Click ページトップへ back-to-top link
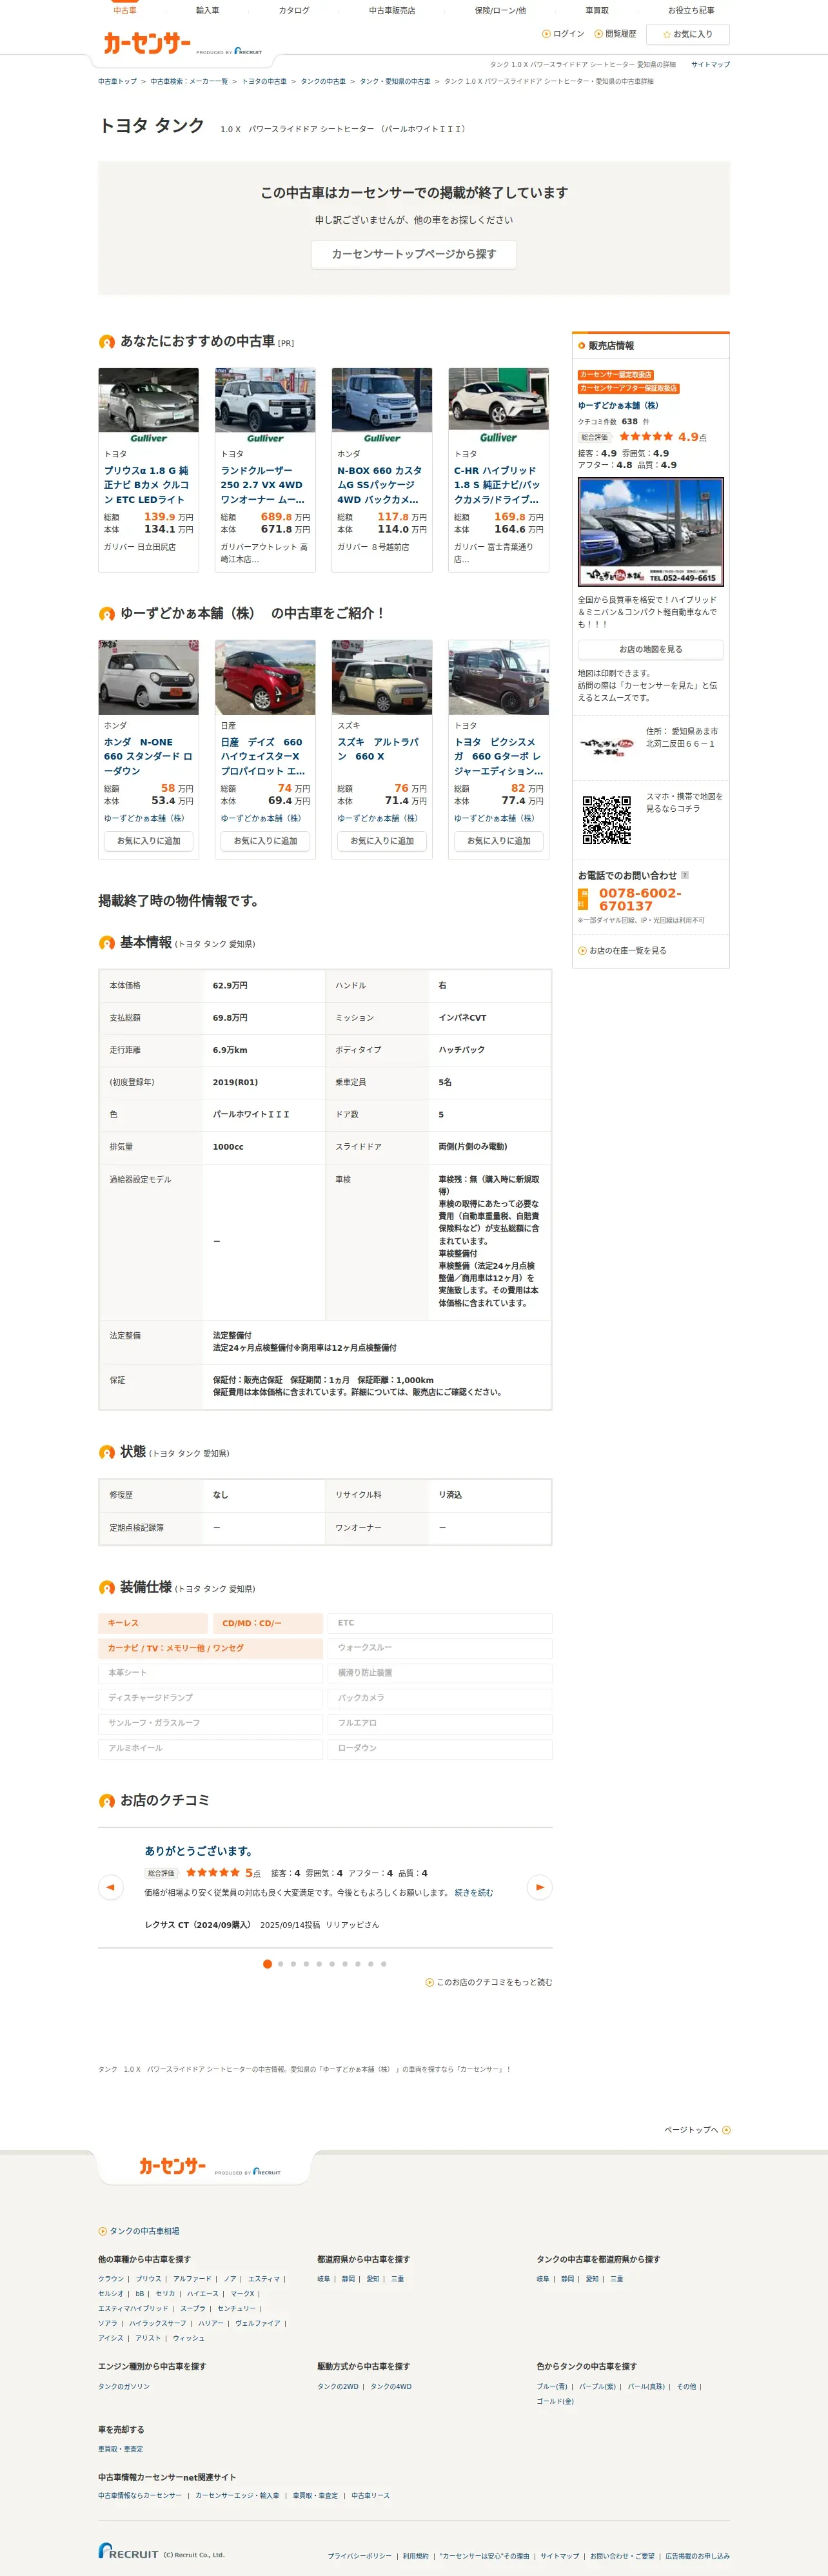Viewport: 828px width, 2576px height. [697, 2130]
